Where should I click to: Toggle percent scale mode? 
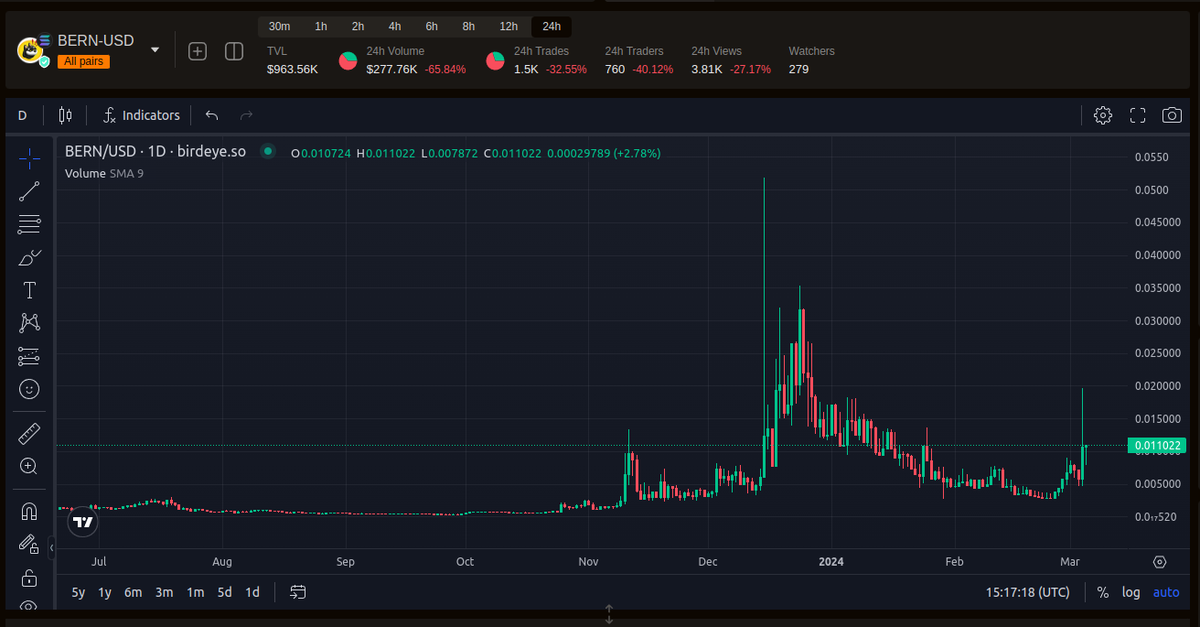[x=1103, y=592]
